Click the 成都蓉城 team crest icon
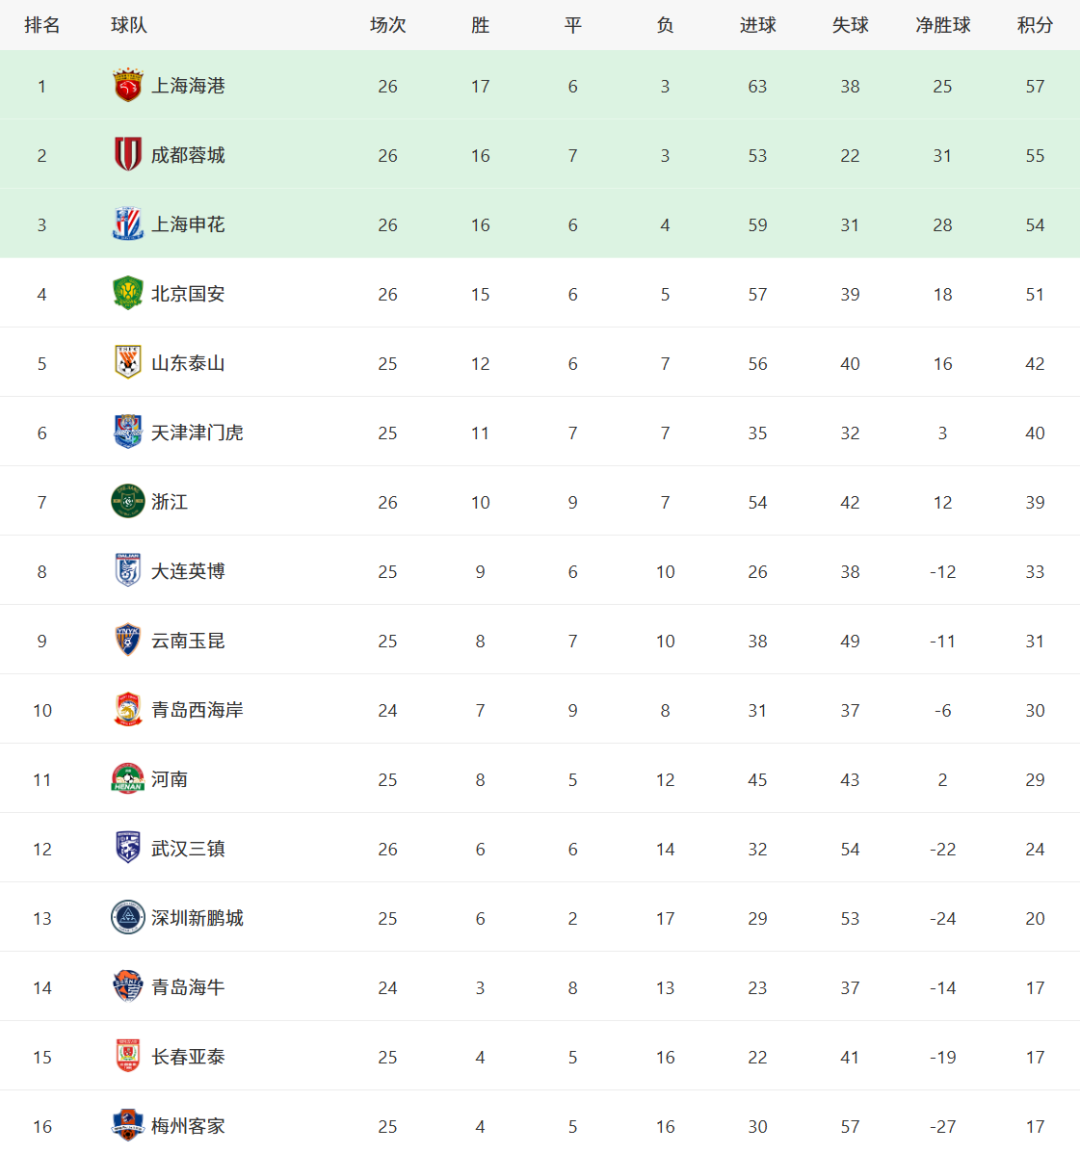 tap(127, 155)
